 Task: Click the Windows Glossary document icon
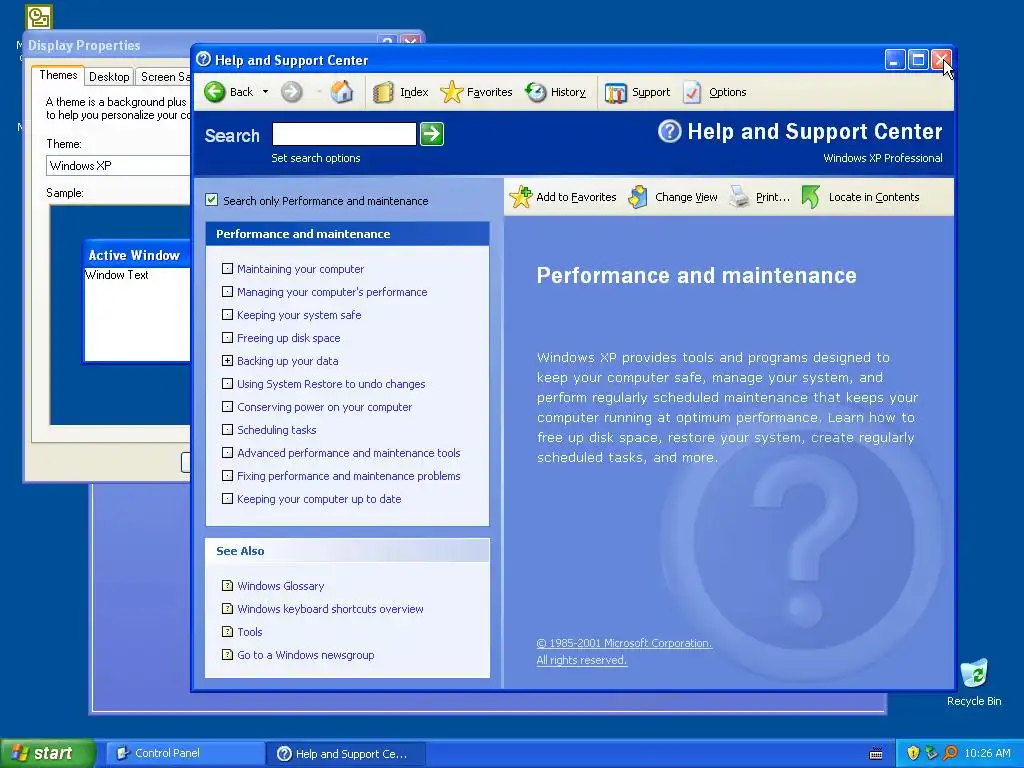[x=227, y=586]
